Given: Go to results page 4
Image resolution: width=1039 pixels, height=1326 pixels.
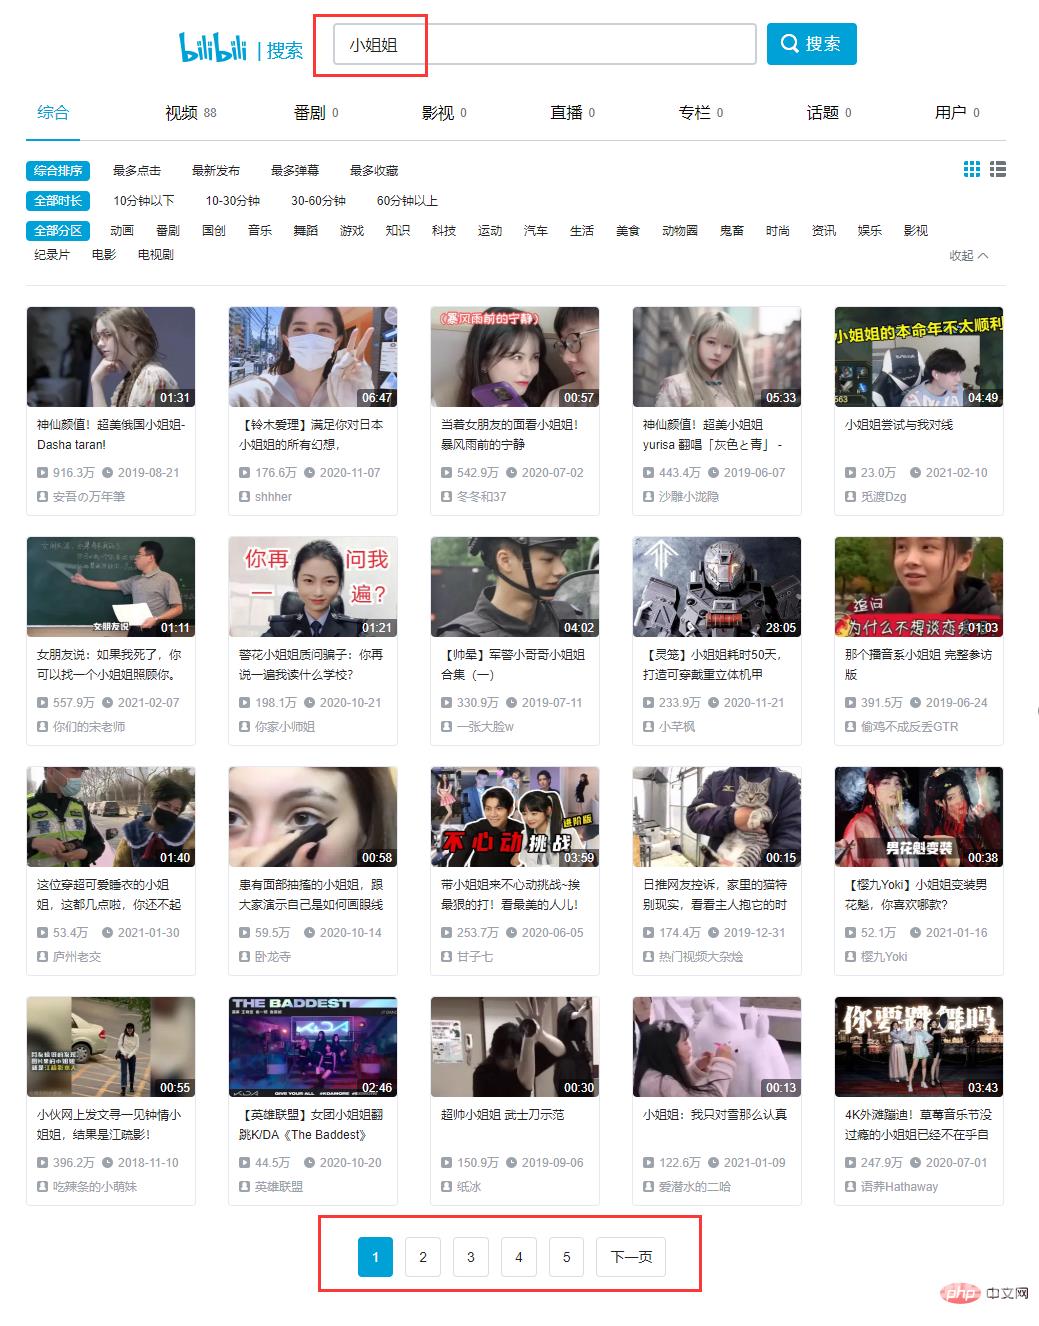Looking at the screenshot, I should coord(519,1257).
